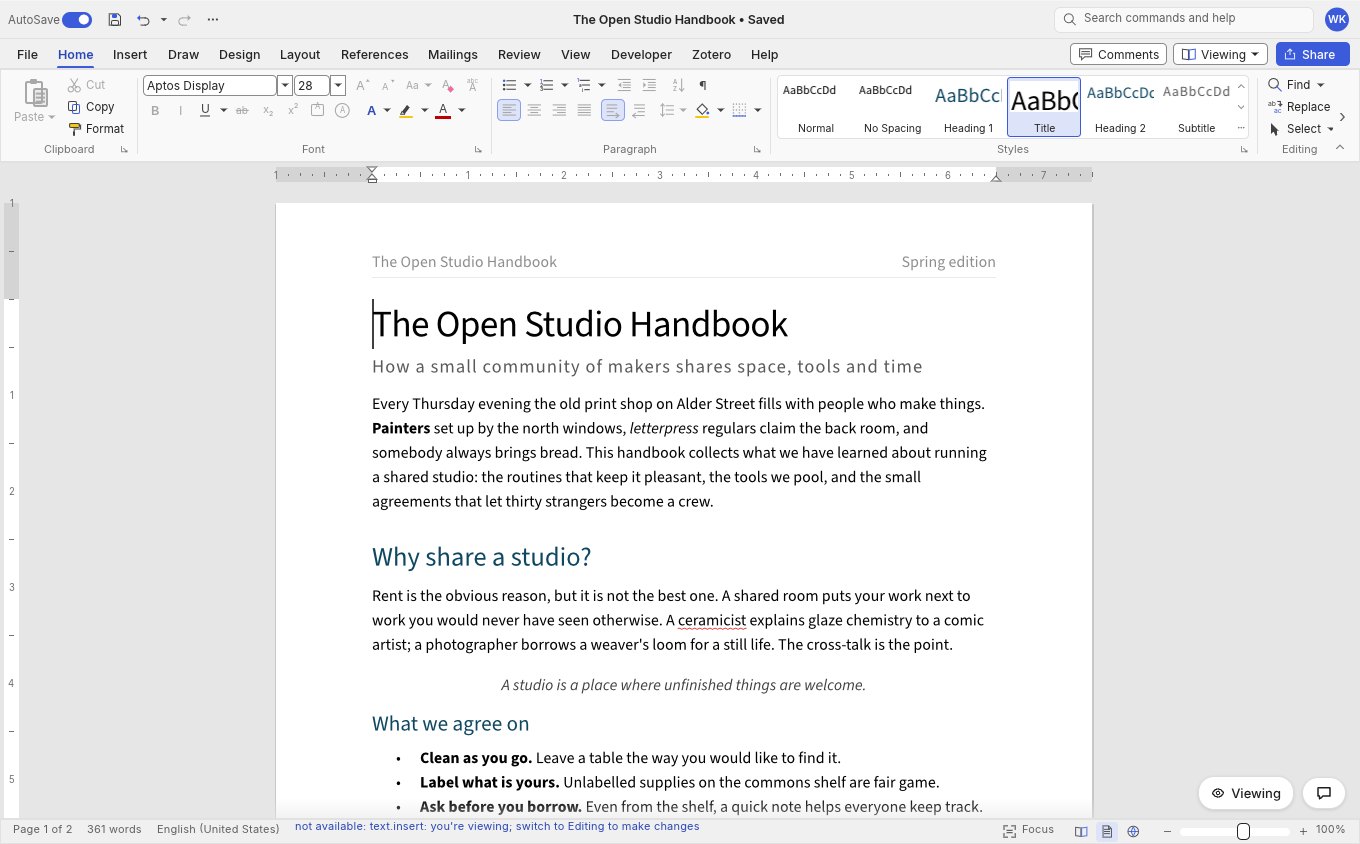Open the Comments button

click(x=1118, y=54)
